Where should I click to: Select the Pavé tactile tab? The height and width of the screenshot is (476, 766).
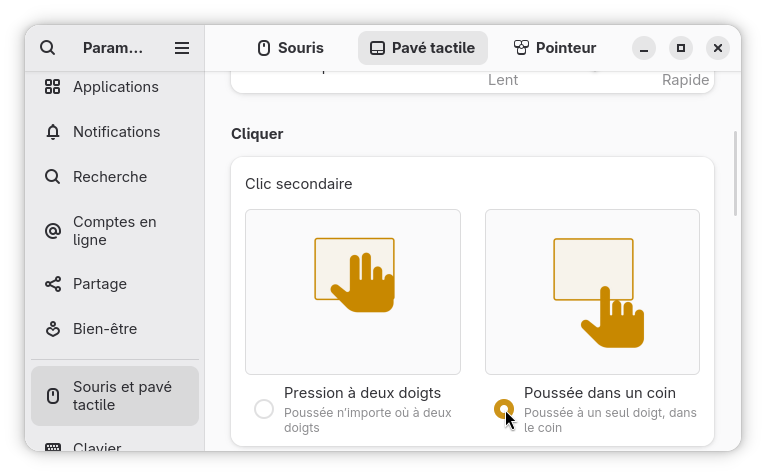click(423, 48)
